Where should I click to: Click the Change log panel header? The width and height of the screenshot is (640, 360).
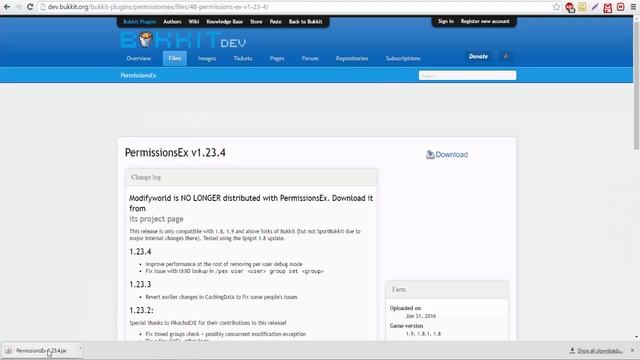point(251,177)
